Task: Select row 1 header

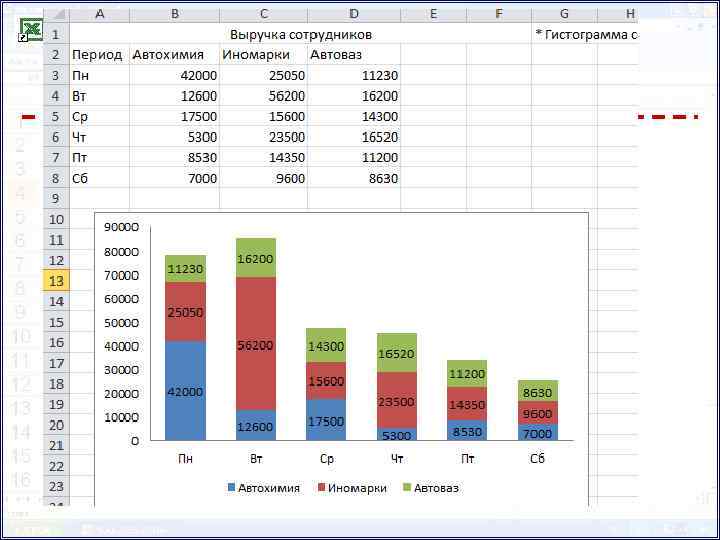Action: (56, 34)
